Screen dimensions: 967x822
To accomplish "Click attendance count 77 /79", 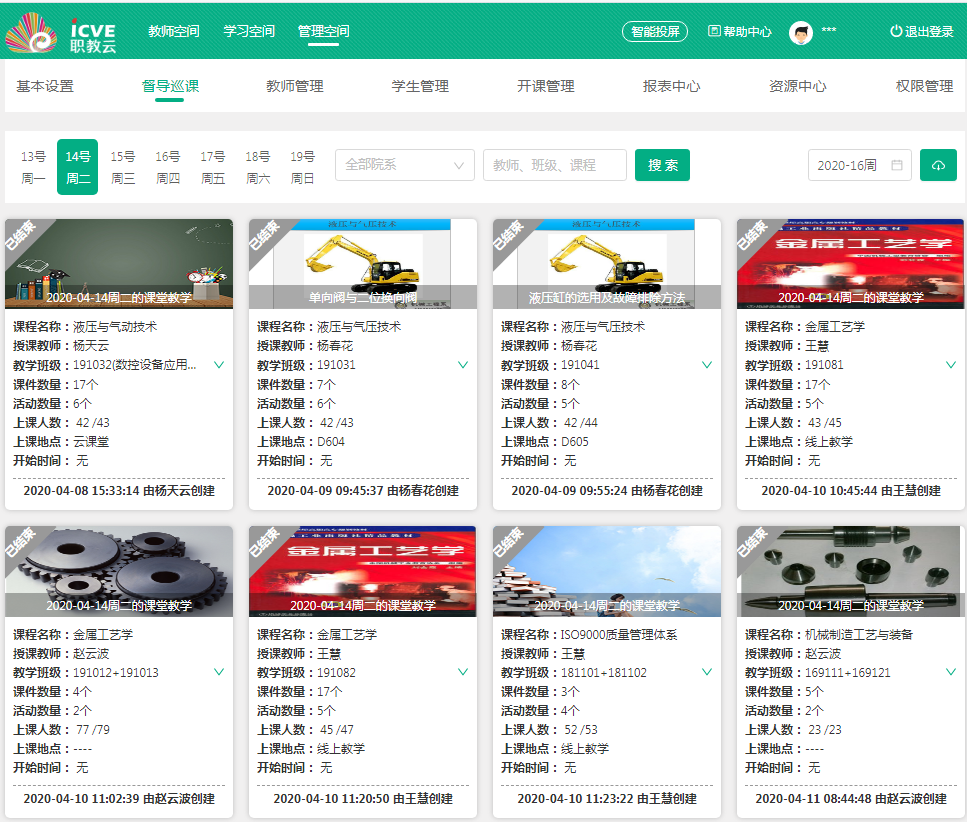I will pyautogui.click(x=93, y=730).
